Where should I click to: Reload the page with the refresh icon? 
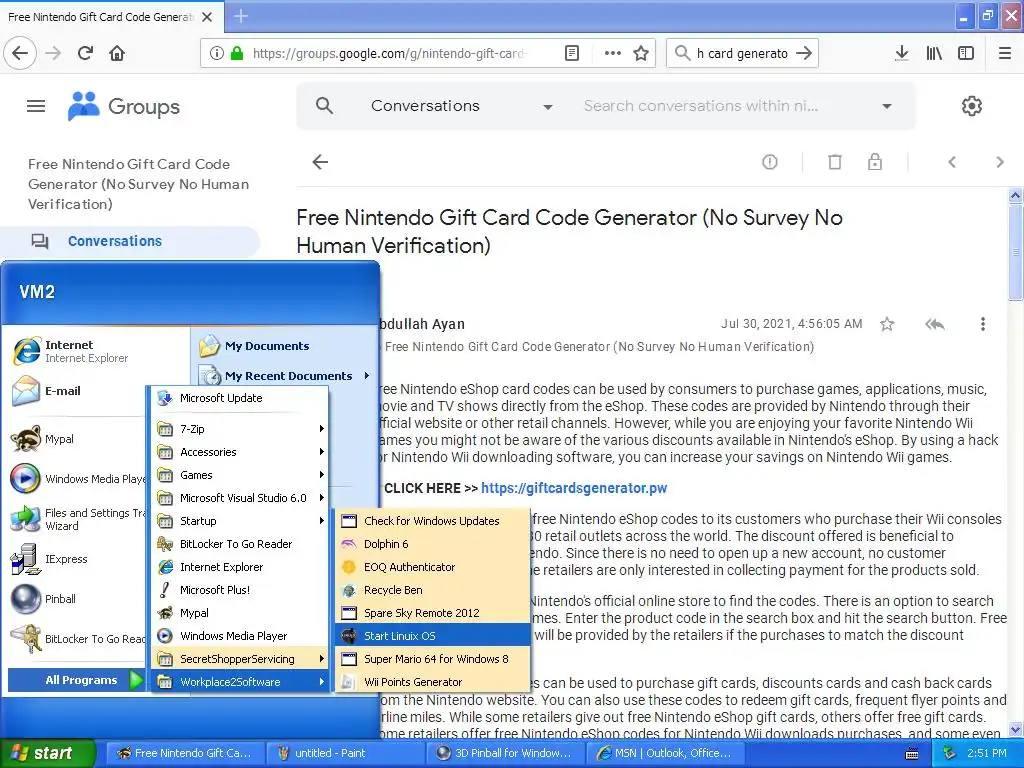tap(85, 53)
